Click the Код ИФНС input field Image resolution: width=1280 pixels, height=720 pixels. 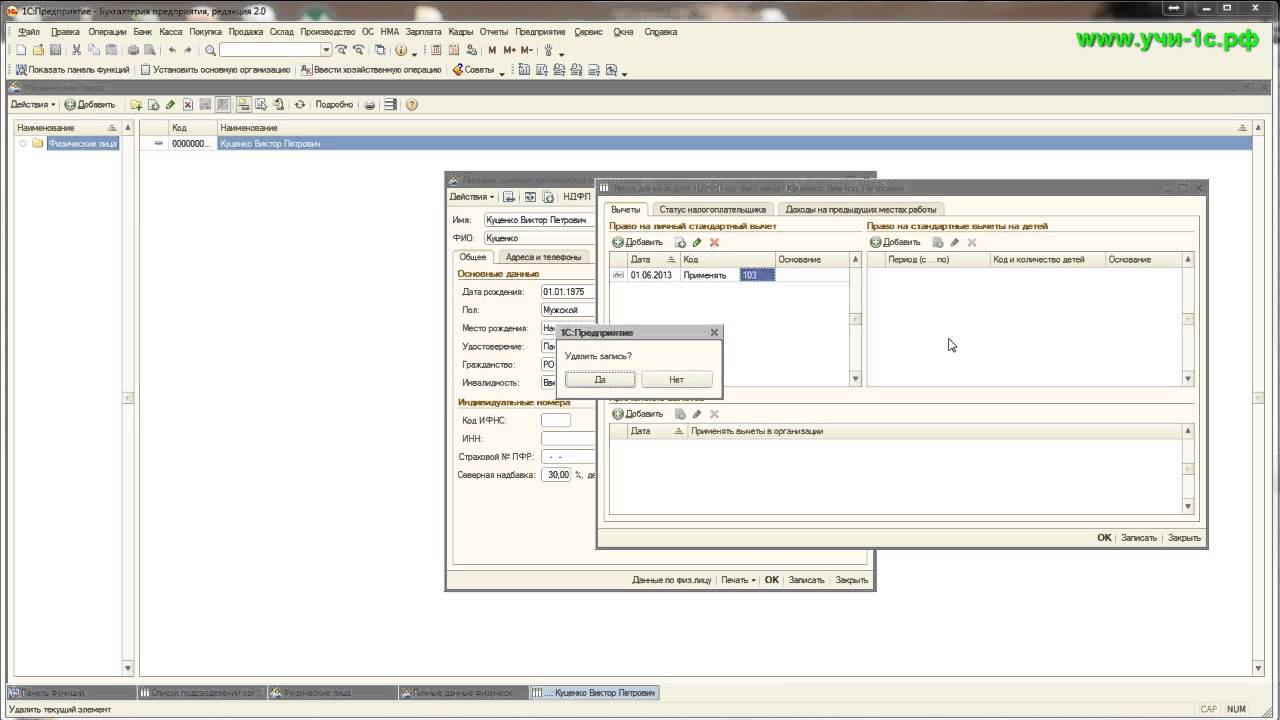tap(555, 421)
